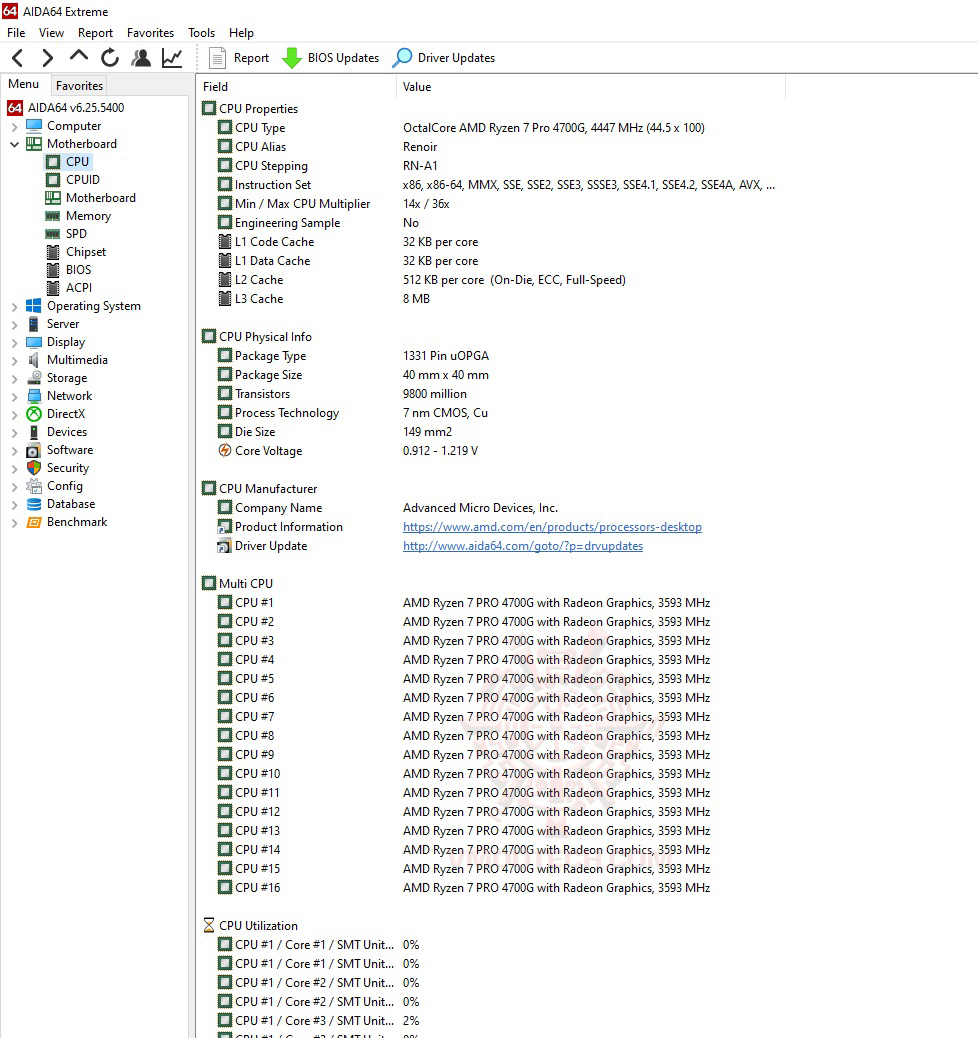This screenshot has width=978, height=1038.
Task: Open the CPU page in the tree
Action: (68, 162)
